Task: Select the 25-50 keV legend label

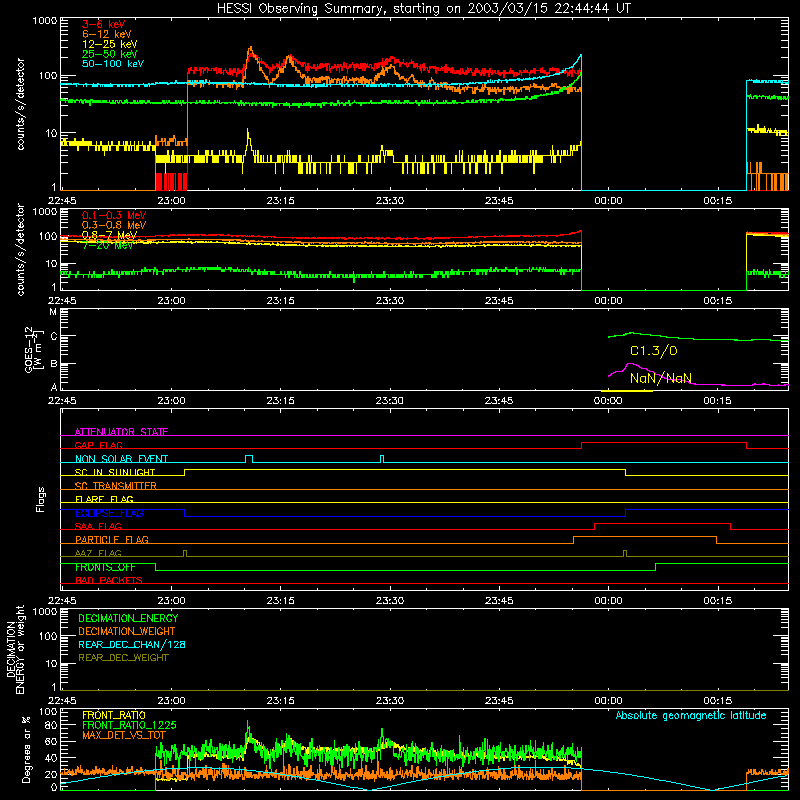Action: pyautogui.click(x=110, y=54)
